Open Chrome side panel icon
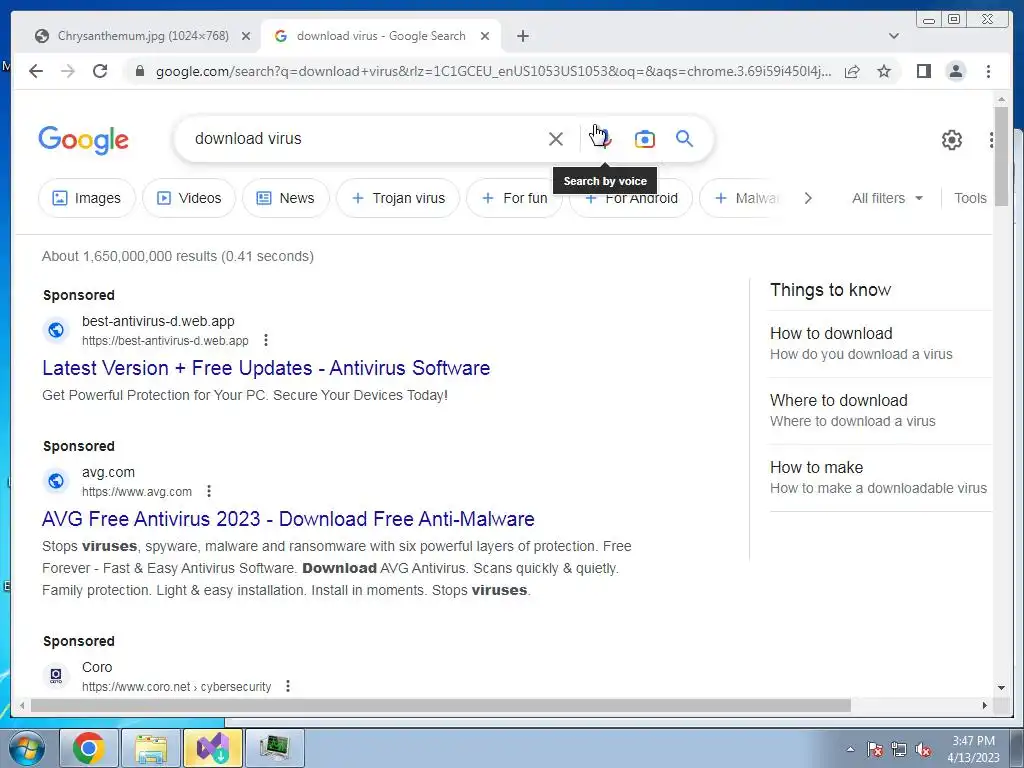This screenshot has width=1024, height=768. [x=923, y=71]
